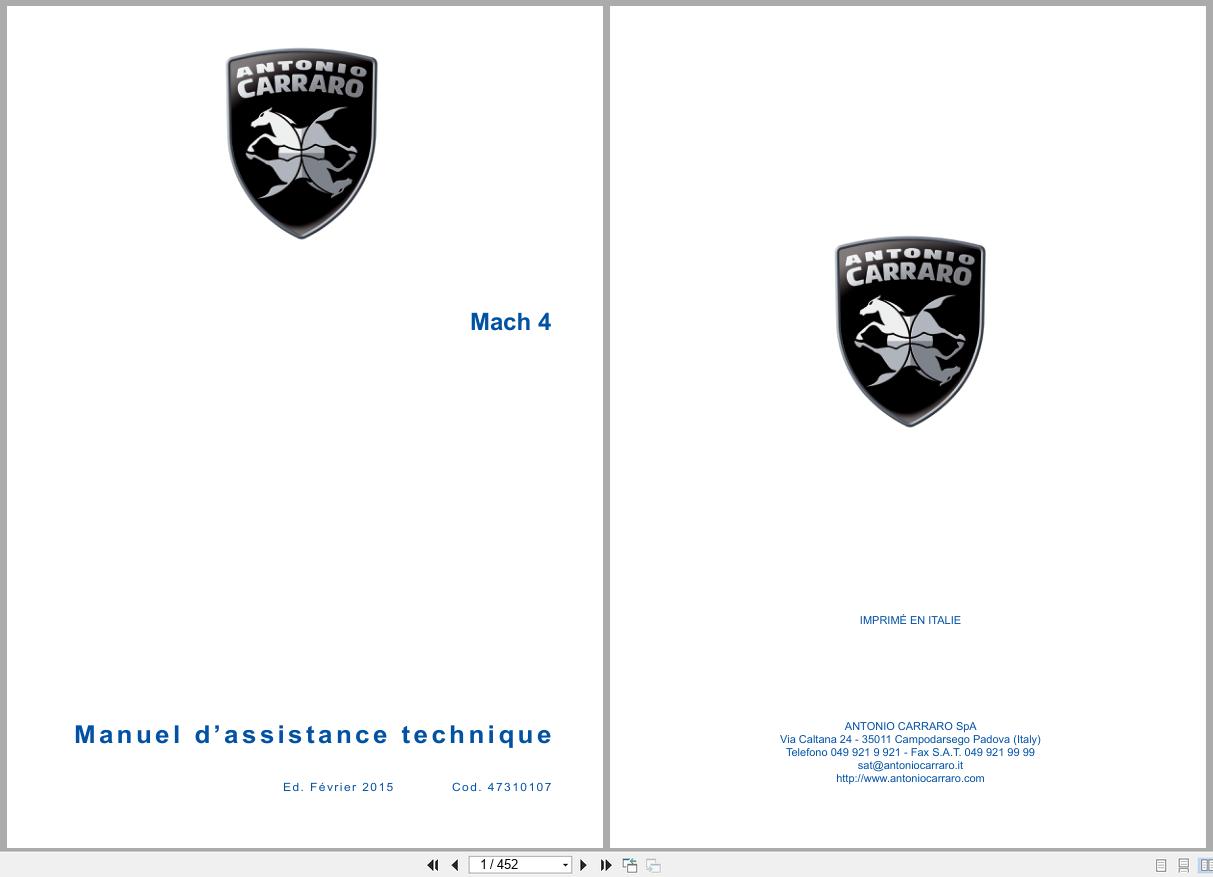Click ANTONIO CARRARO SpA company name line
The height and width of the screenshot is (877, 1213).
tap(910, 726)
